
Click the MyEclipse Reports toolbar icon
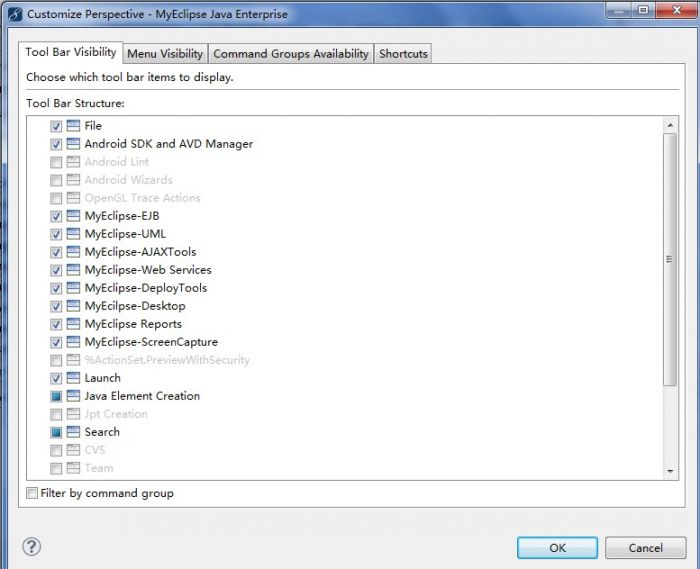click(73, 324)
